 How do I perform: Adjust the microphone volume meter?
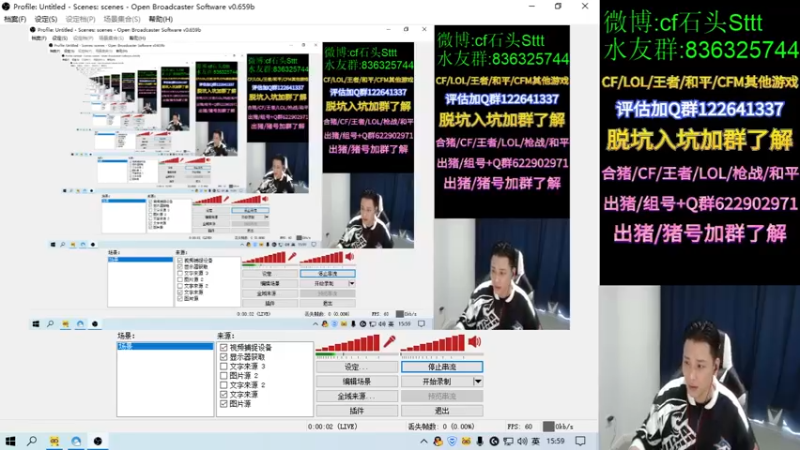[348, 343]
